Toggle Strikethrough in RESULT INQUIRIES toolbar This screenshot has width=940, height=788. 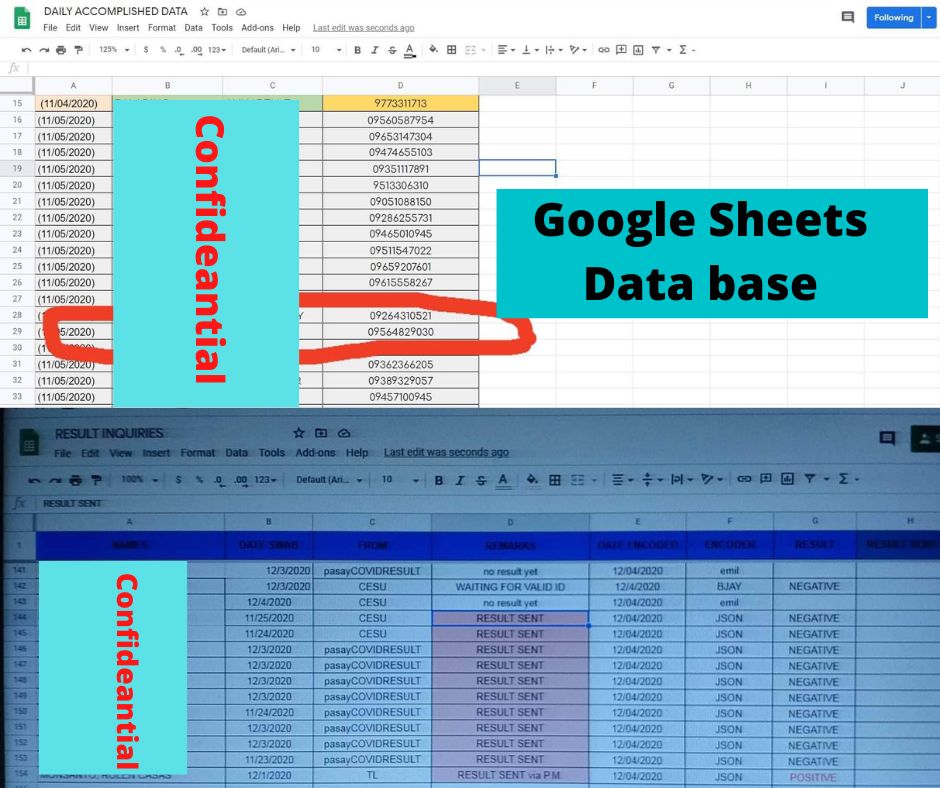(481, 480)
